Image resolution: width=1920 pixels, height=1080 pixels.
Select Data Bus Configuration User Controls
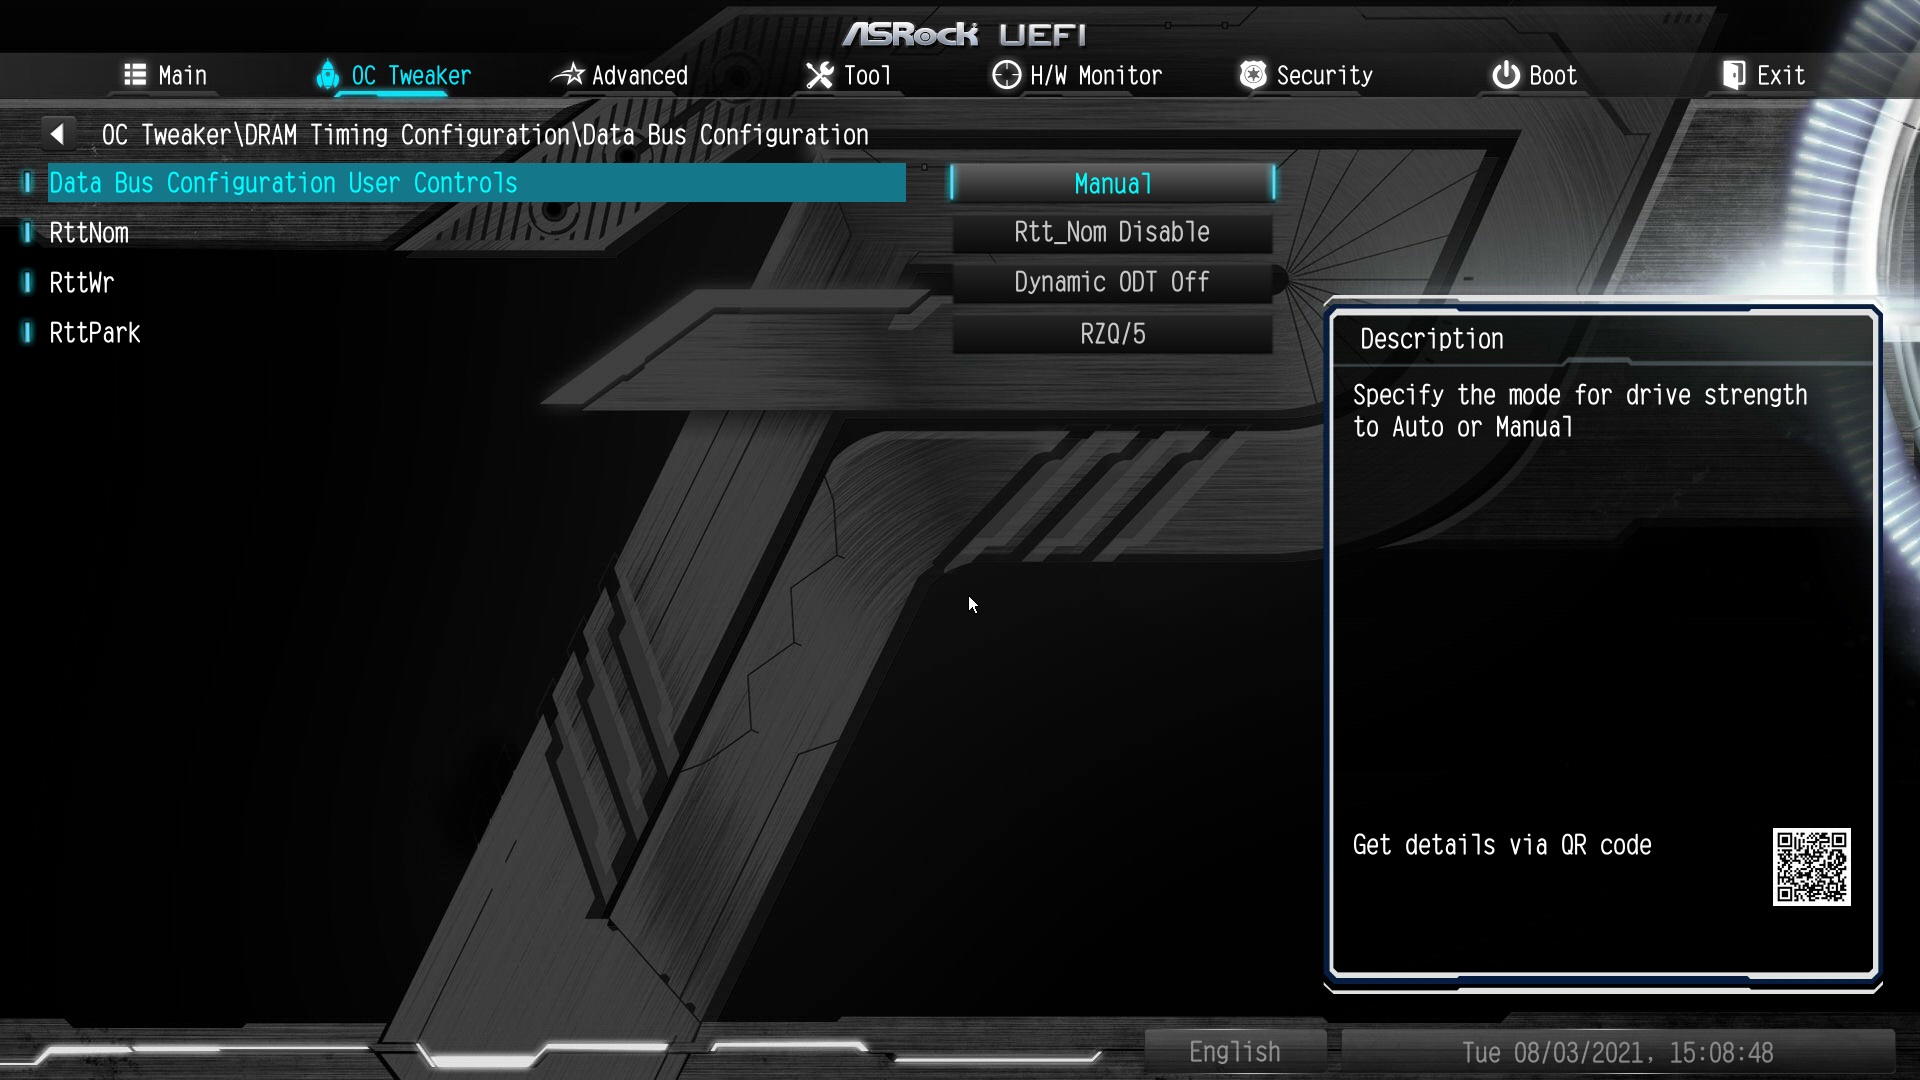click(476, 183)
